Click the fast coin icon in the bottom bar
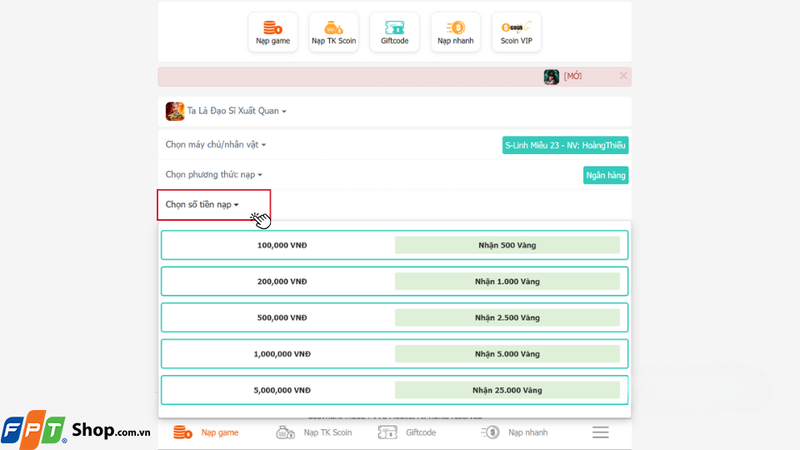 (490, 433)
